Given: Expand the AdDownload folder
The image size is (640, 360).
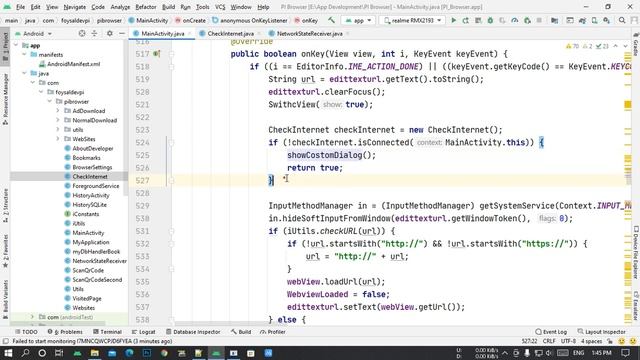Looking at the screenshot, I should coord(58,111).
